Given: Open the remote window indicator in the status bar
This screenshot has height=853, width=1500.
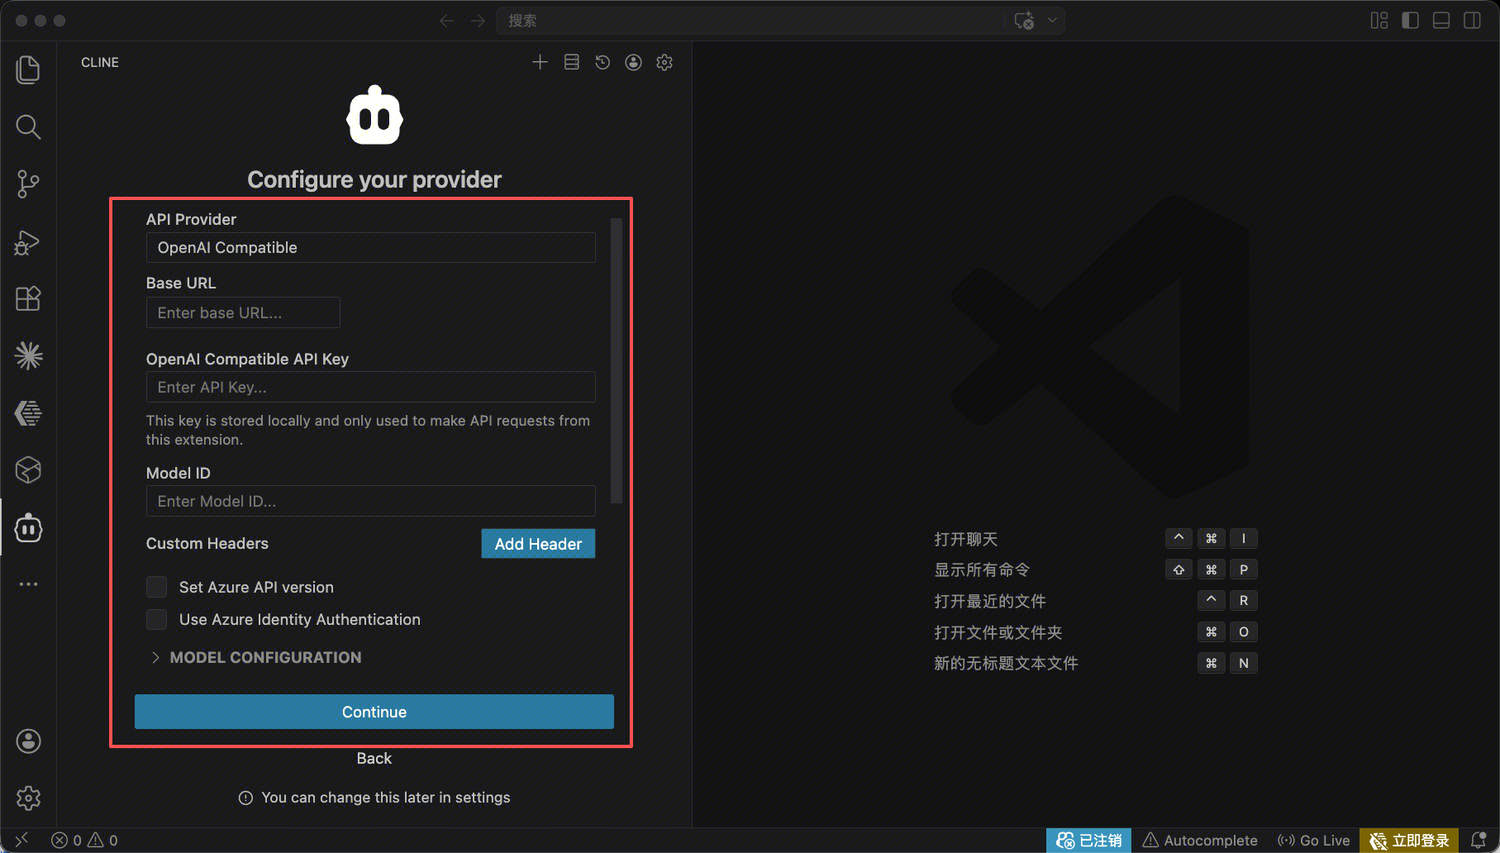Looking at the screenshot, I should [21, 840].
